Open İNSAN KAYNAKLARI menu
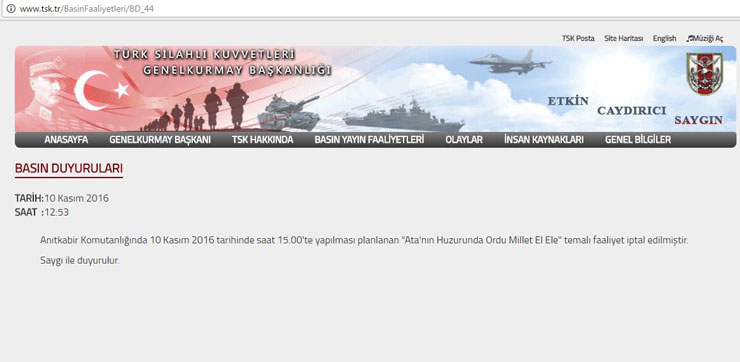This screenshot has width=740, height=362. (544, 140)
